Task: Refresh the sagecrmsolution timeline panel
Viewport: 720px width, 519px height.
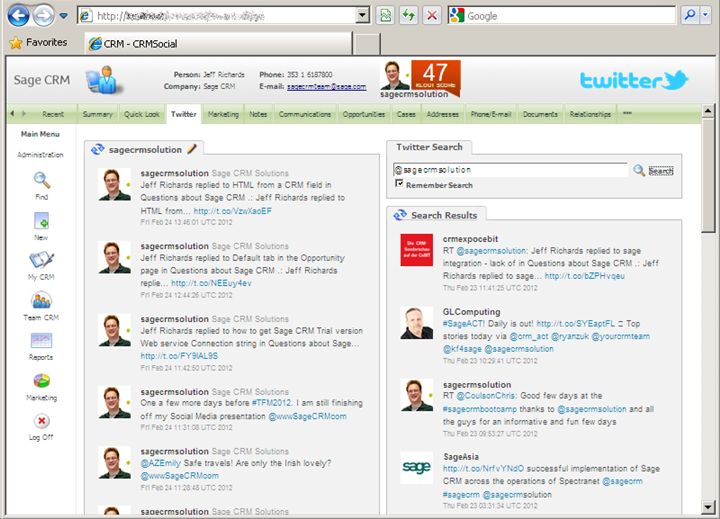Action: tap(97, 149)
